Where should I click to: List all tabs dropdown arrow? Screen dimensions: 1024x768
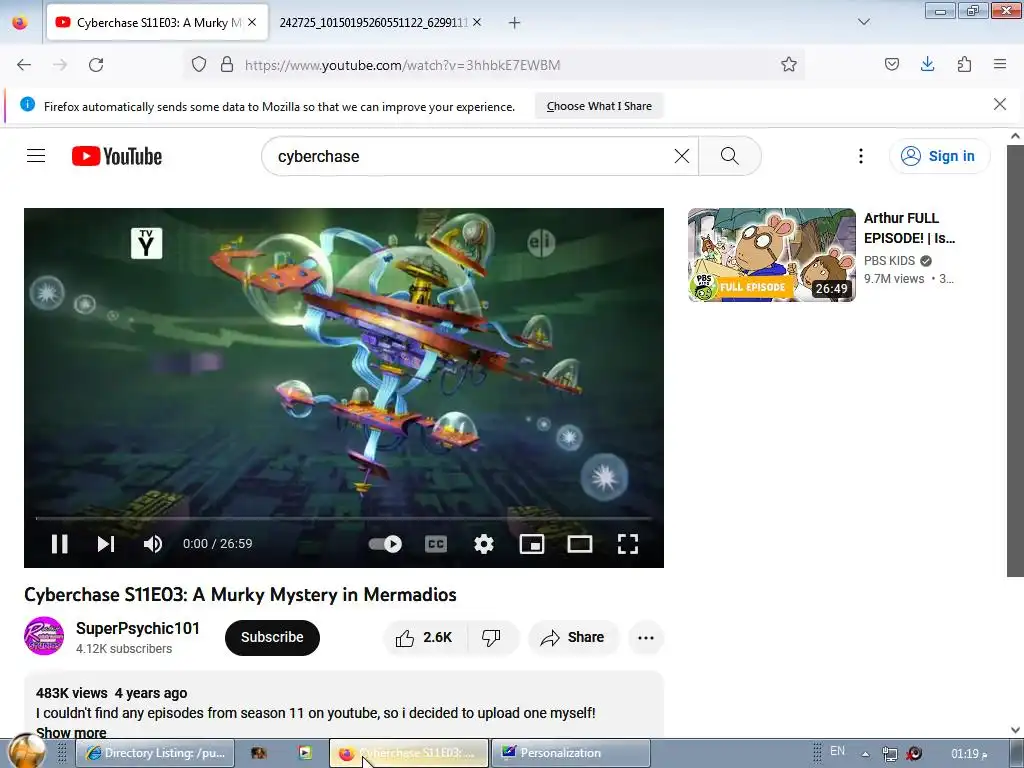coord(863,22)
